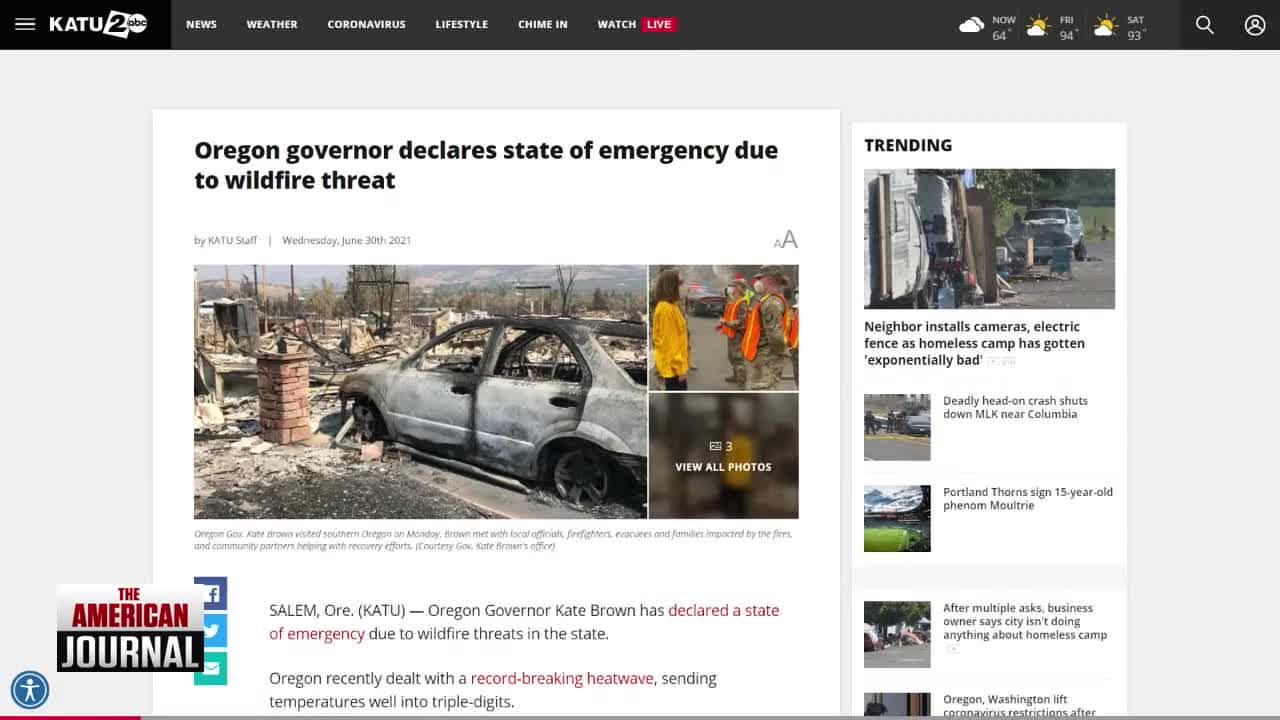The height and width of the screenshot is (720, 1280).
Task: Open the Lifestyle menu item
Action: [x=462, y=25]
